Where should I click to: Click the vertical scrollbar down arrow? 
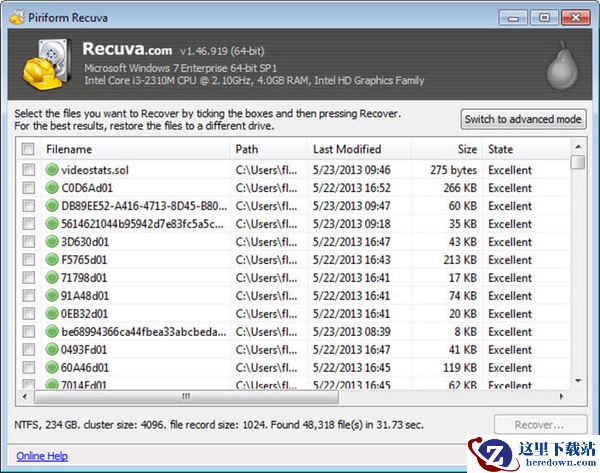[x=578, y=381]
